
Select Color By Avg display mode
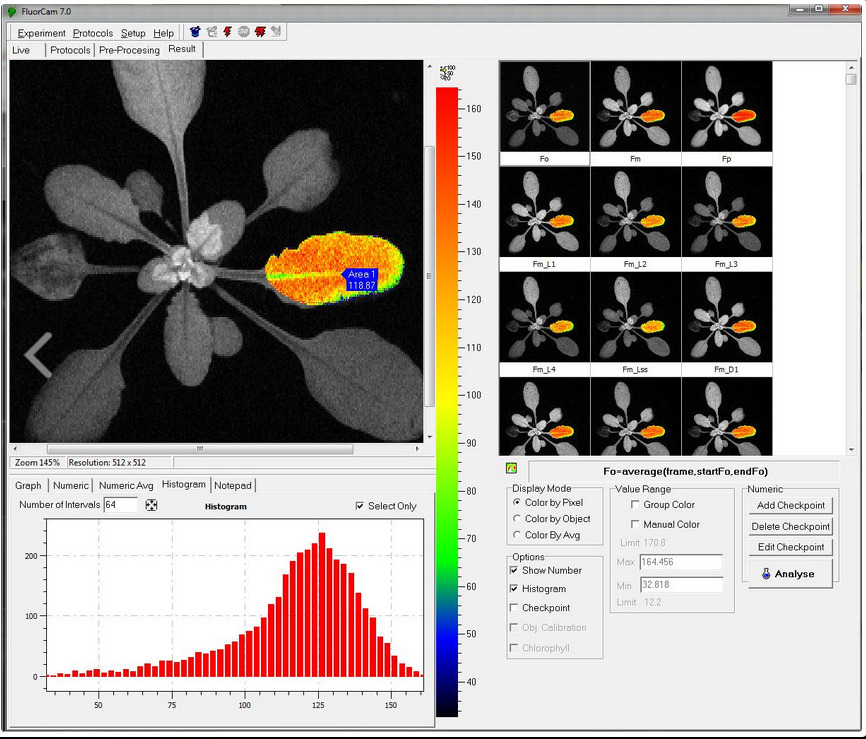(517, 535)
